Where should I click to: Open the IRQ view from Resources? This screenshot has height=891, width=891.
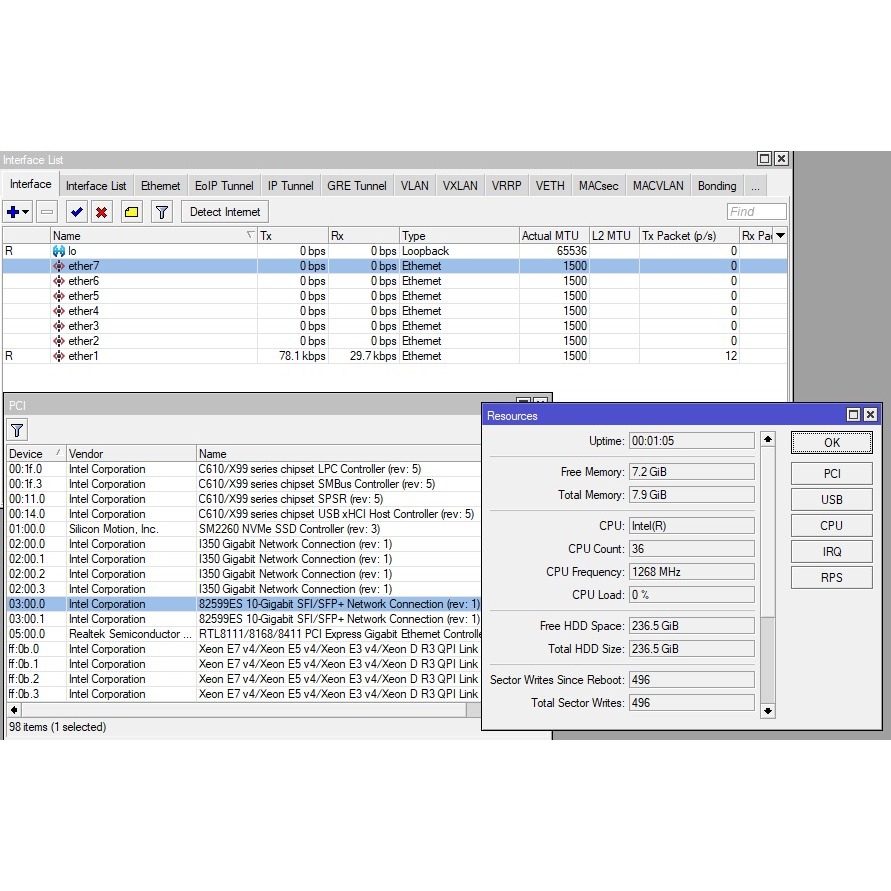click(x=831, y=551)
